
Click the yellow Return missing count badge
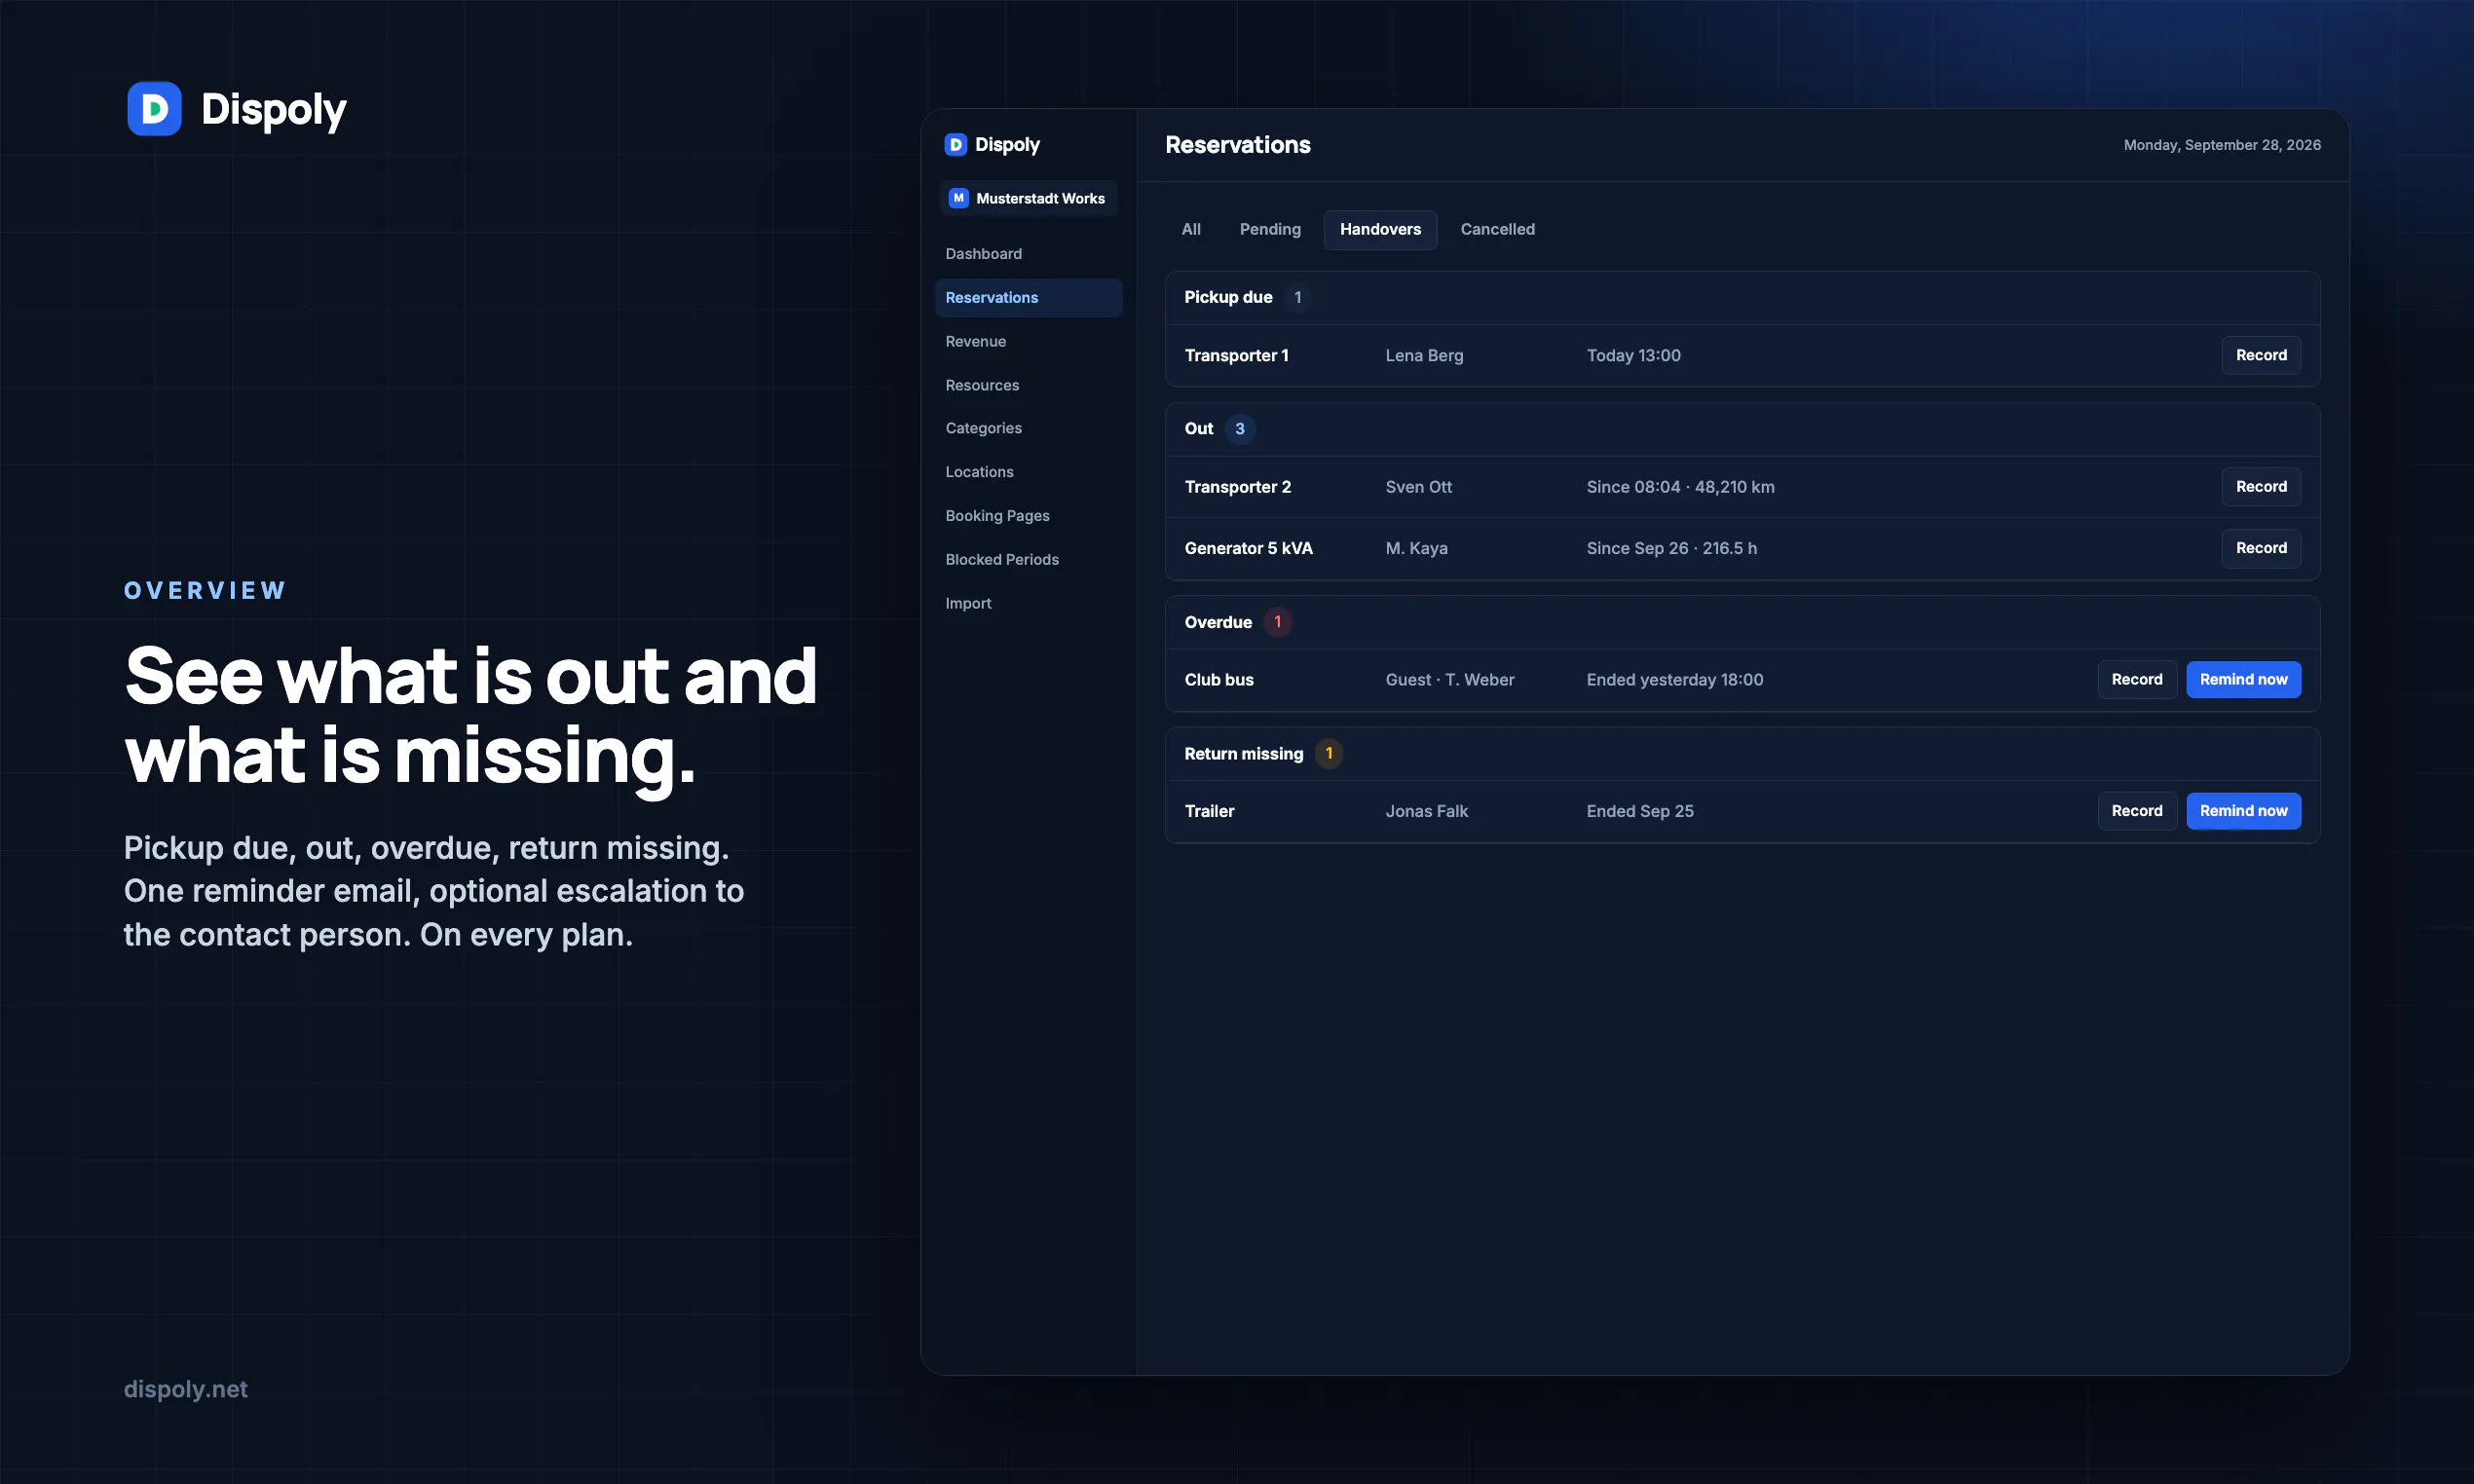click(1328, 754)
